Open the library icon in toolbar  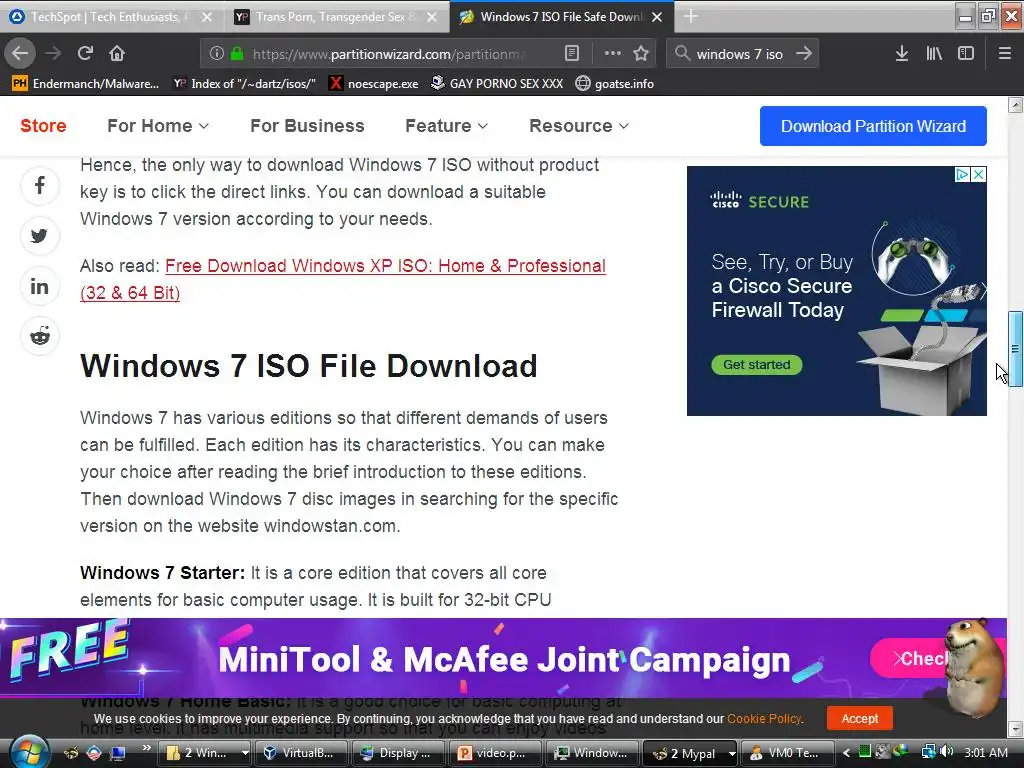(x=934, y=54)
